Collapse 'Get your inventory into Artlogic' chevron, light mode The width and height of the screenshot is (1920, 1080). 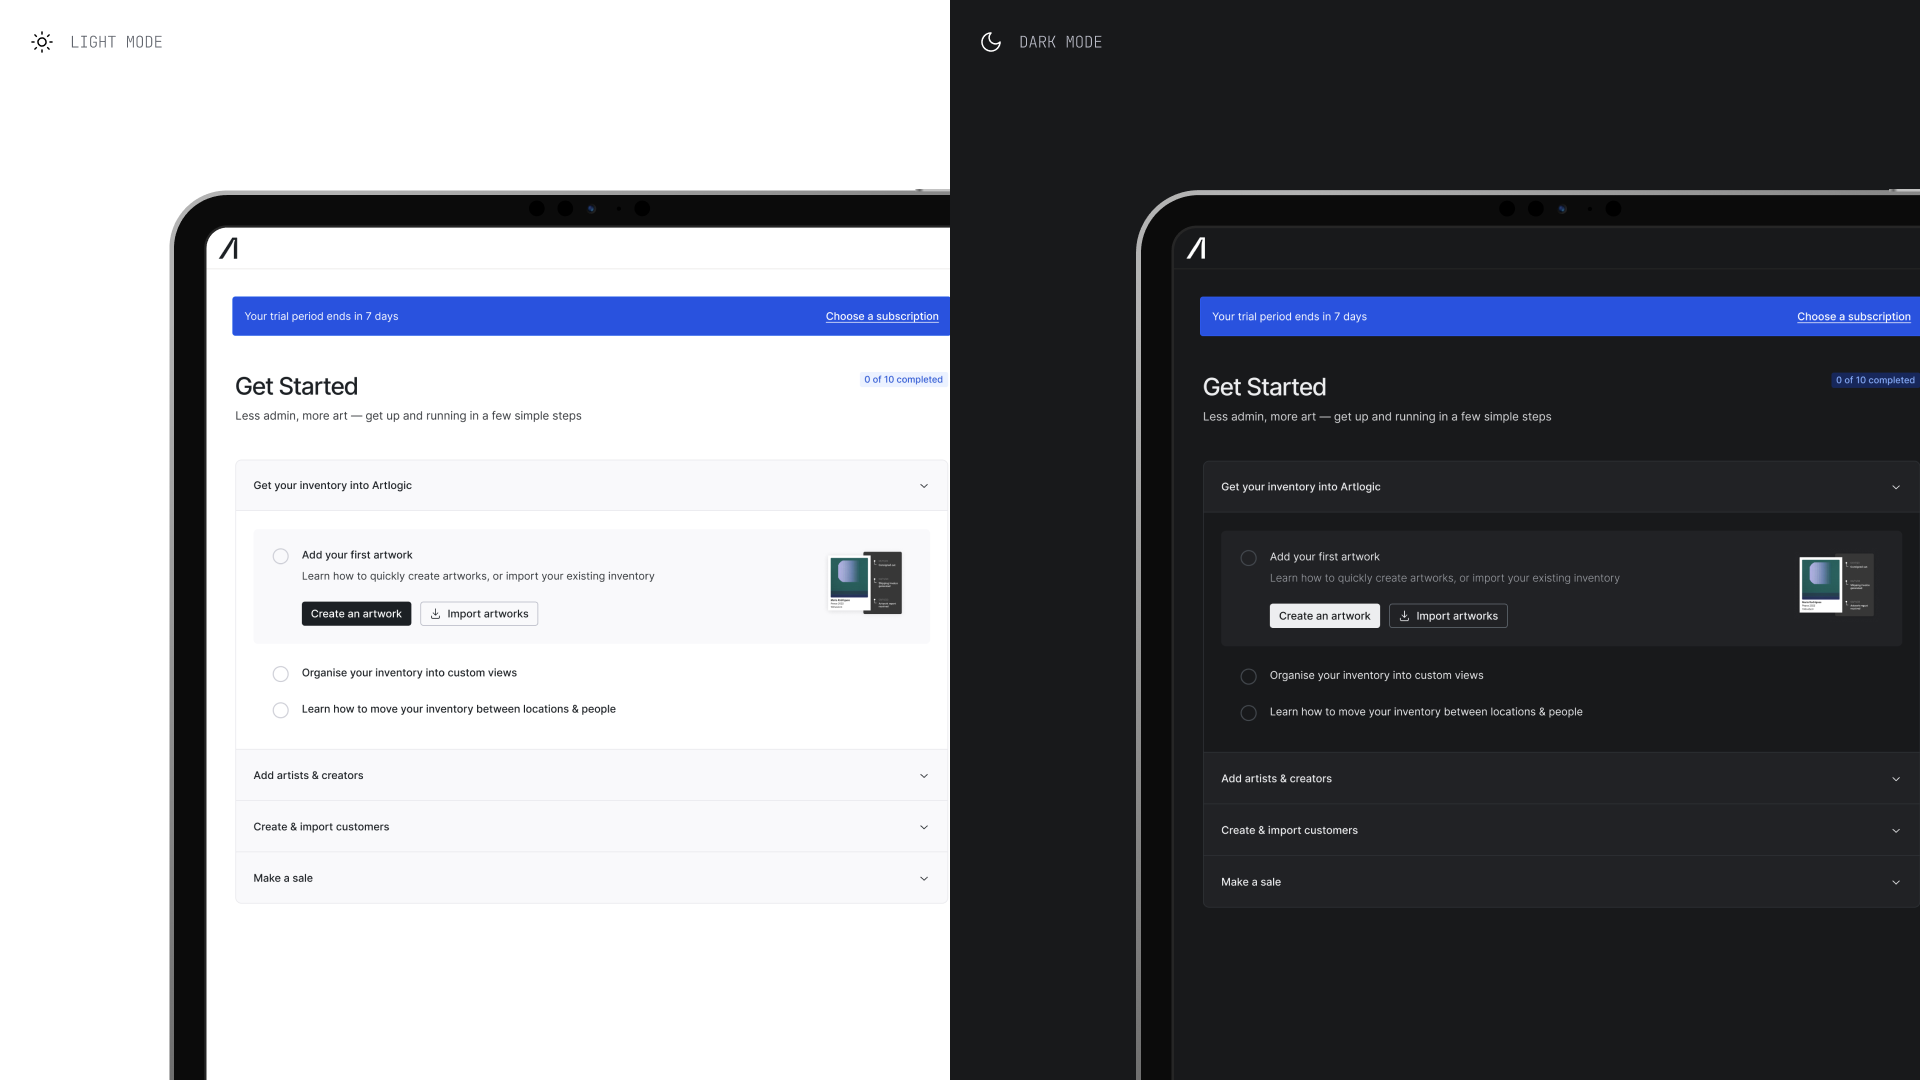click(924, 486)
